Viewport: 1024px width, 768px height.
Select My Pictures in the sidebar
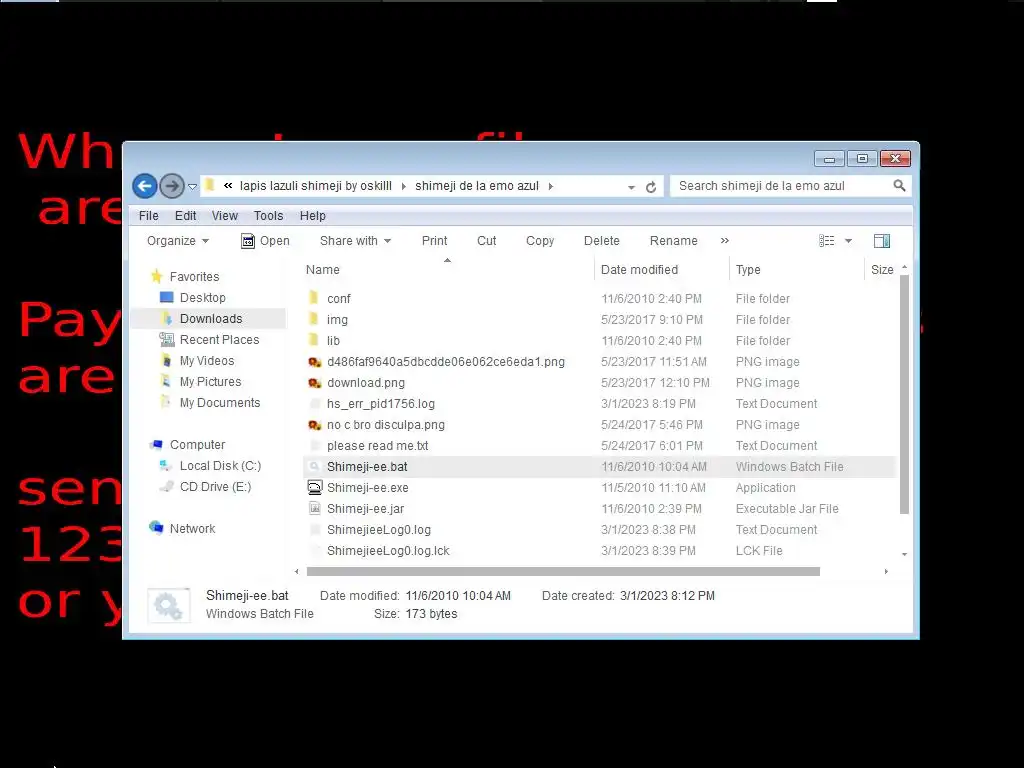[210, 381]
